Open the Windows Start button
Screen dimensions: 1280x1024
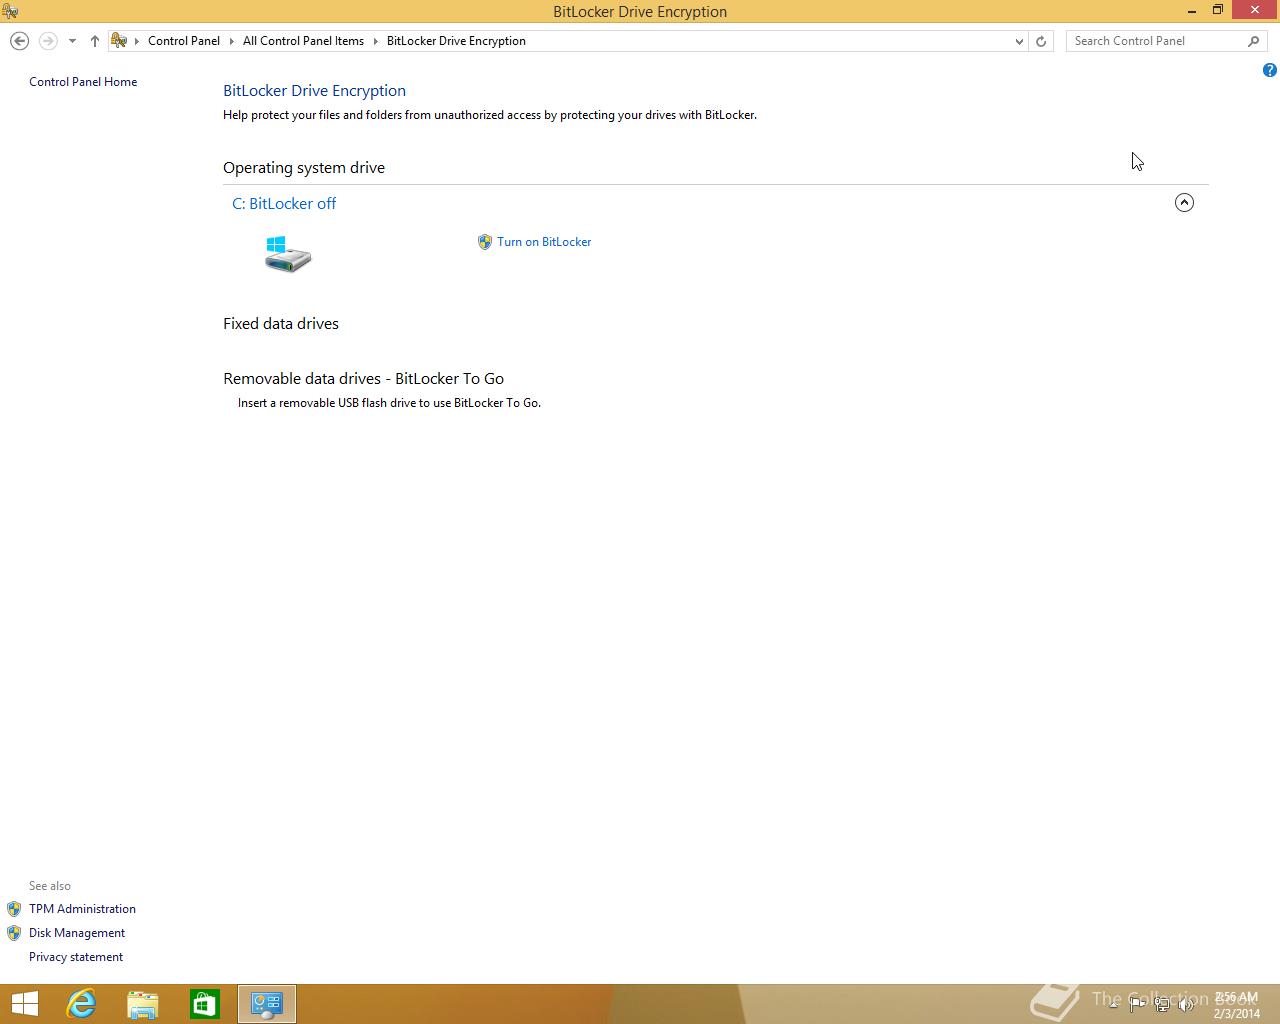(x=24, y=1004)
